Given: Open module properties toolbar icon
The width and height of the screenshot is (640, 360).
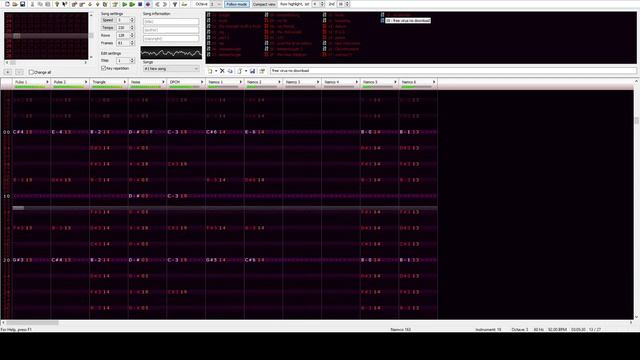Looking at the screenshot, I should 115,4.
